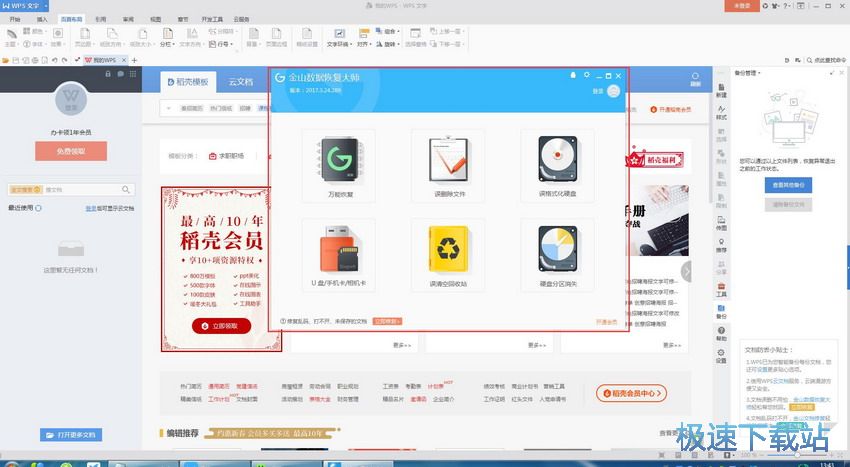Open 万能恢复 universal recovery tool
The width and height of the screenshot is (850, 467).
tap(339, 165)
